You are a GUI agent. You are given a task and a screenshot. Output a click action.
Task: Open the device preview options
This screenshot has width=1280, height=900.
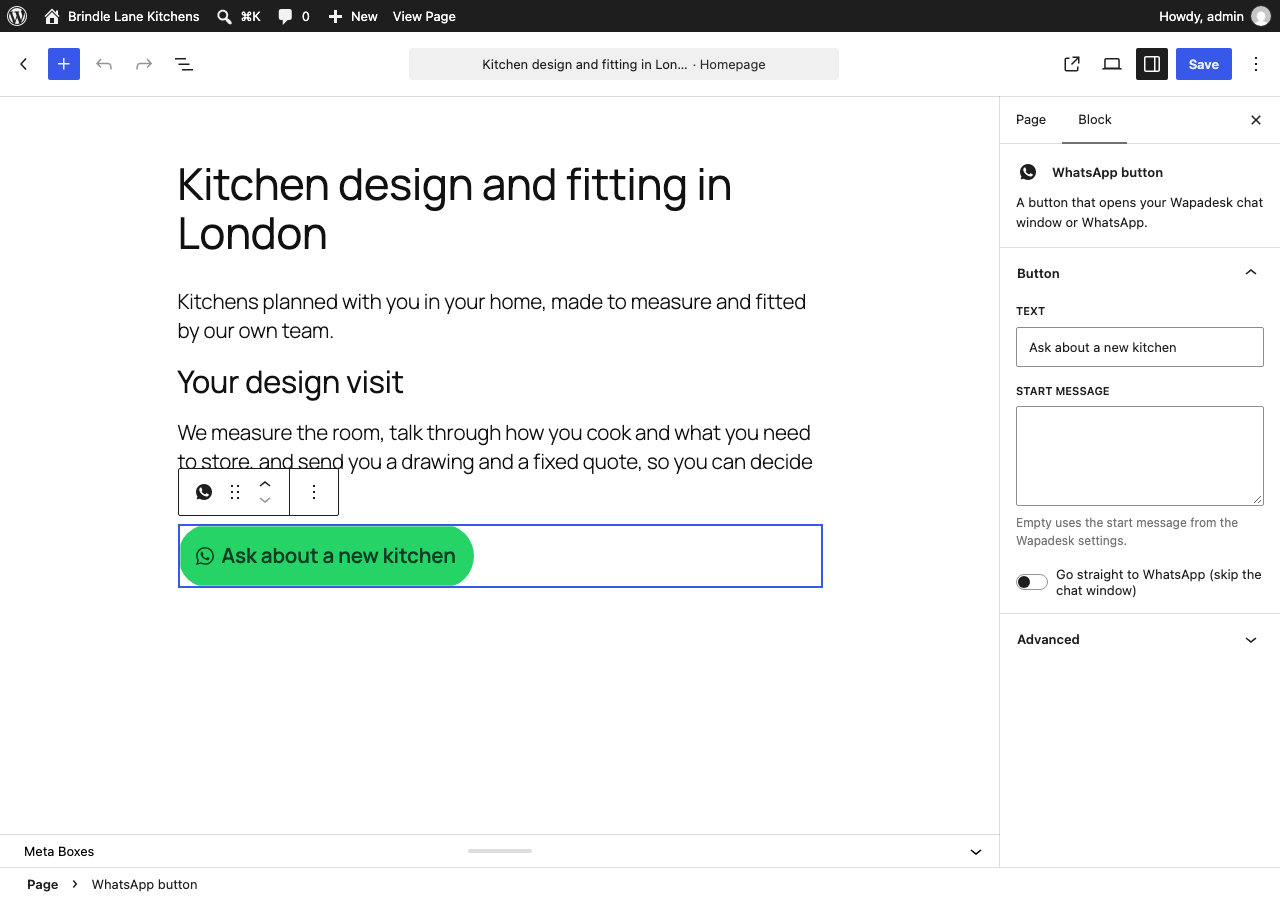1112,64
